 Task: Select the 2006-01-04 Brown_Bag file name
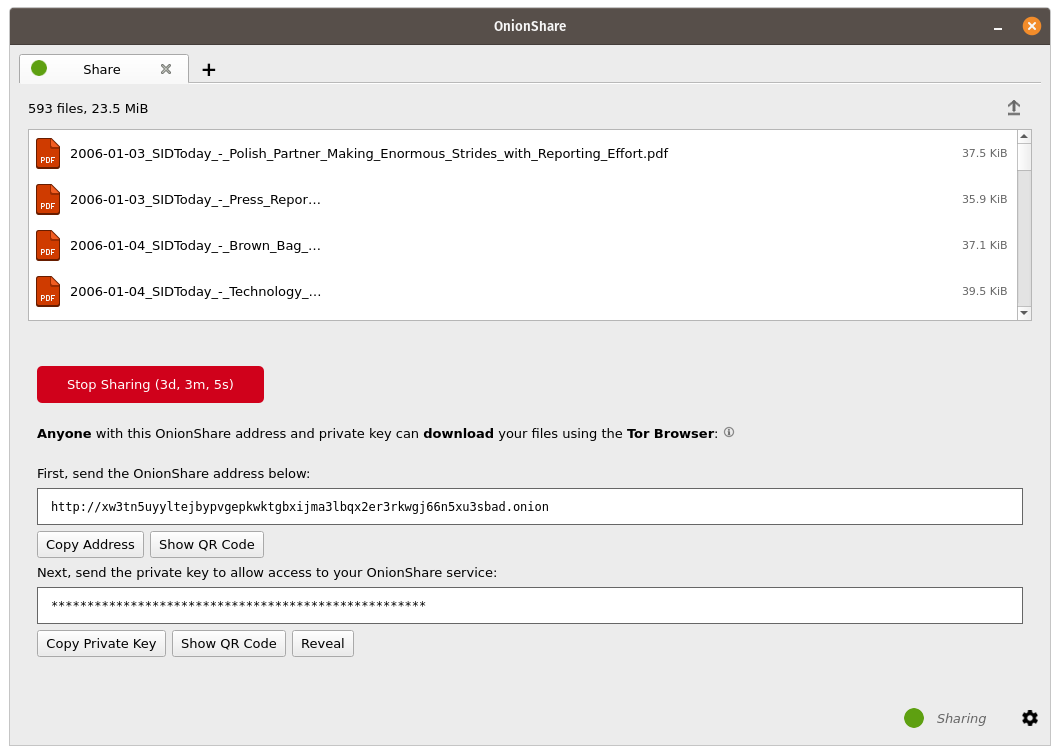click(x=195, y=245)
